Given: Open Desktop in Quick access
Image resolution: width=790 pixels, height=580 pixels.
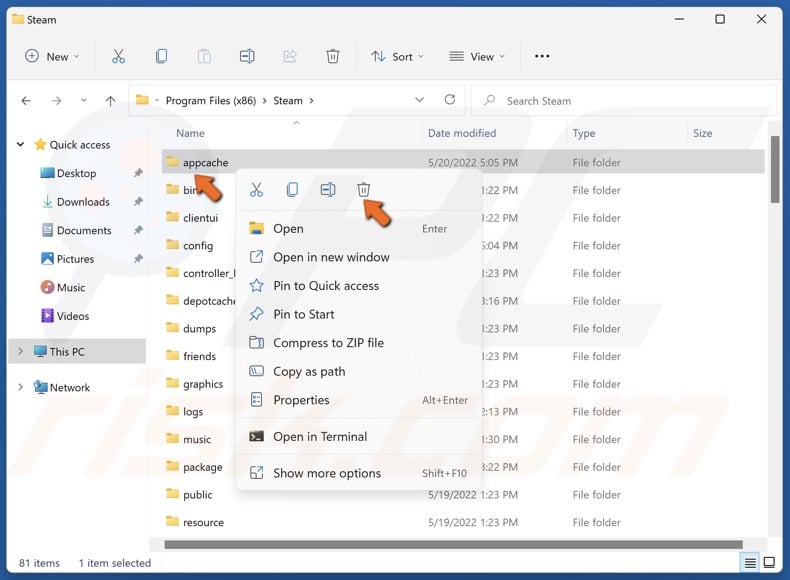Looking at the screenshot, I should 76,173.
